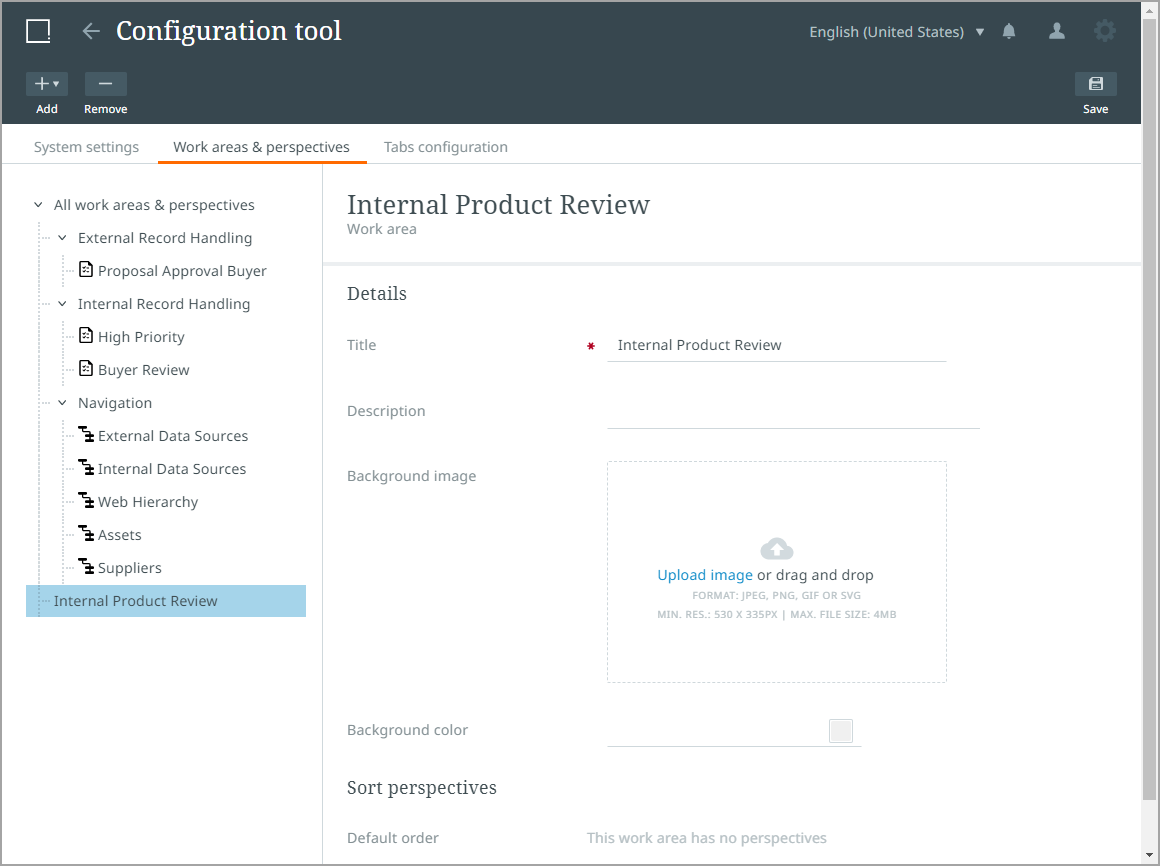Collapse the Navigation tree node
1160x866 pixels.
point(62,403)
